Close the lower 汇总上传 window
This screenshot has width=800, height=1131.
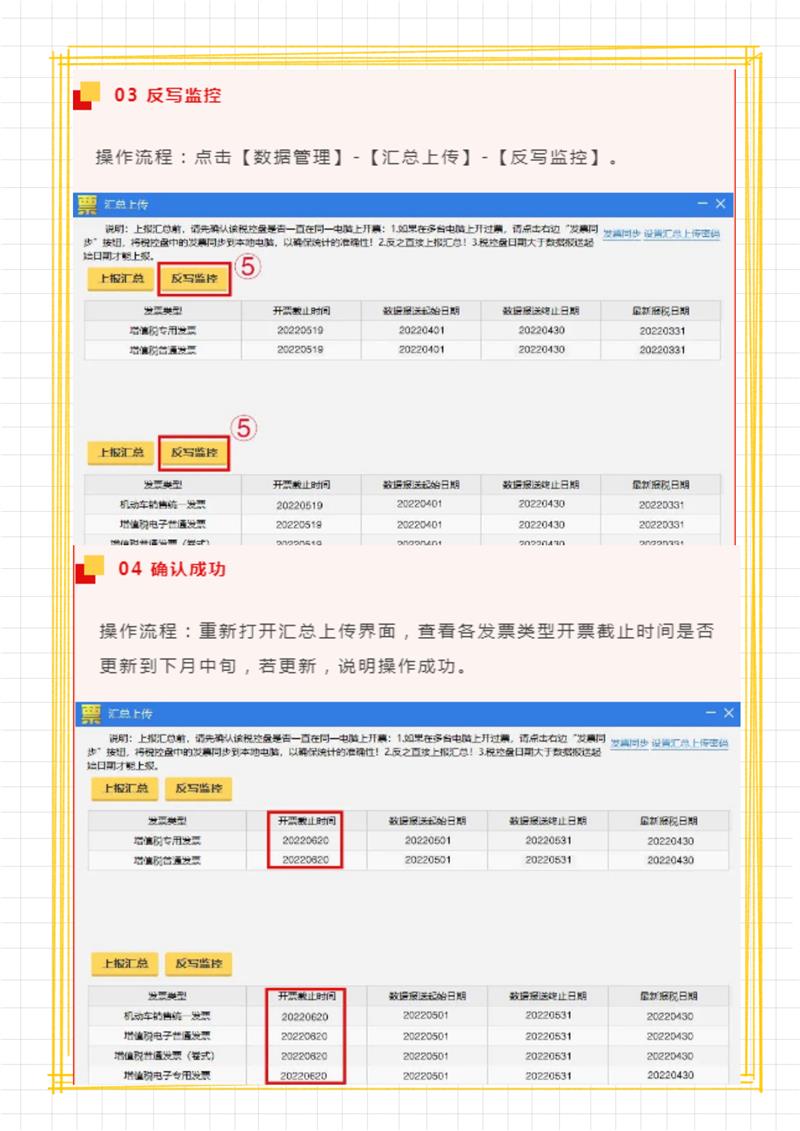click(728, 713)
